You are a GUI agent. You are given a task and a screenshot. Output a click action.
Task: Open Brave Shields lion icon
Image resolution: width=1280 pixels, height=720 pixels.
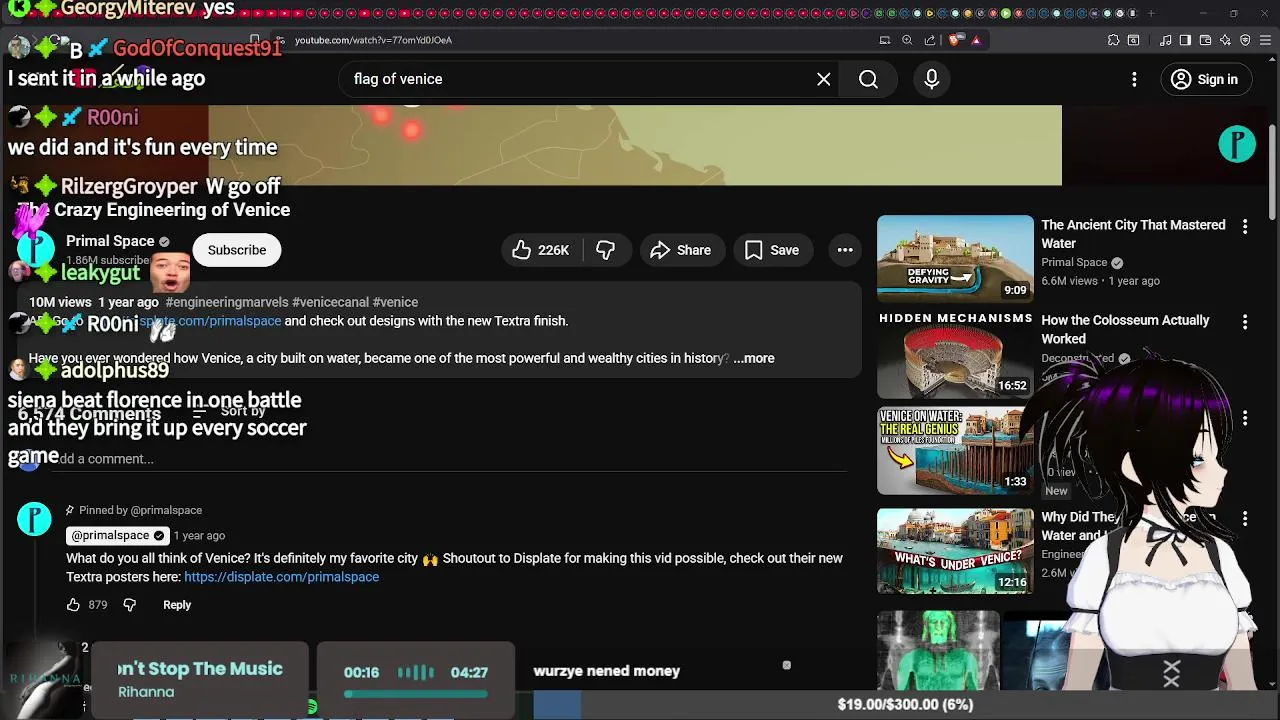click(x=955, y=40)
